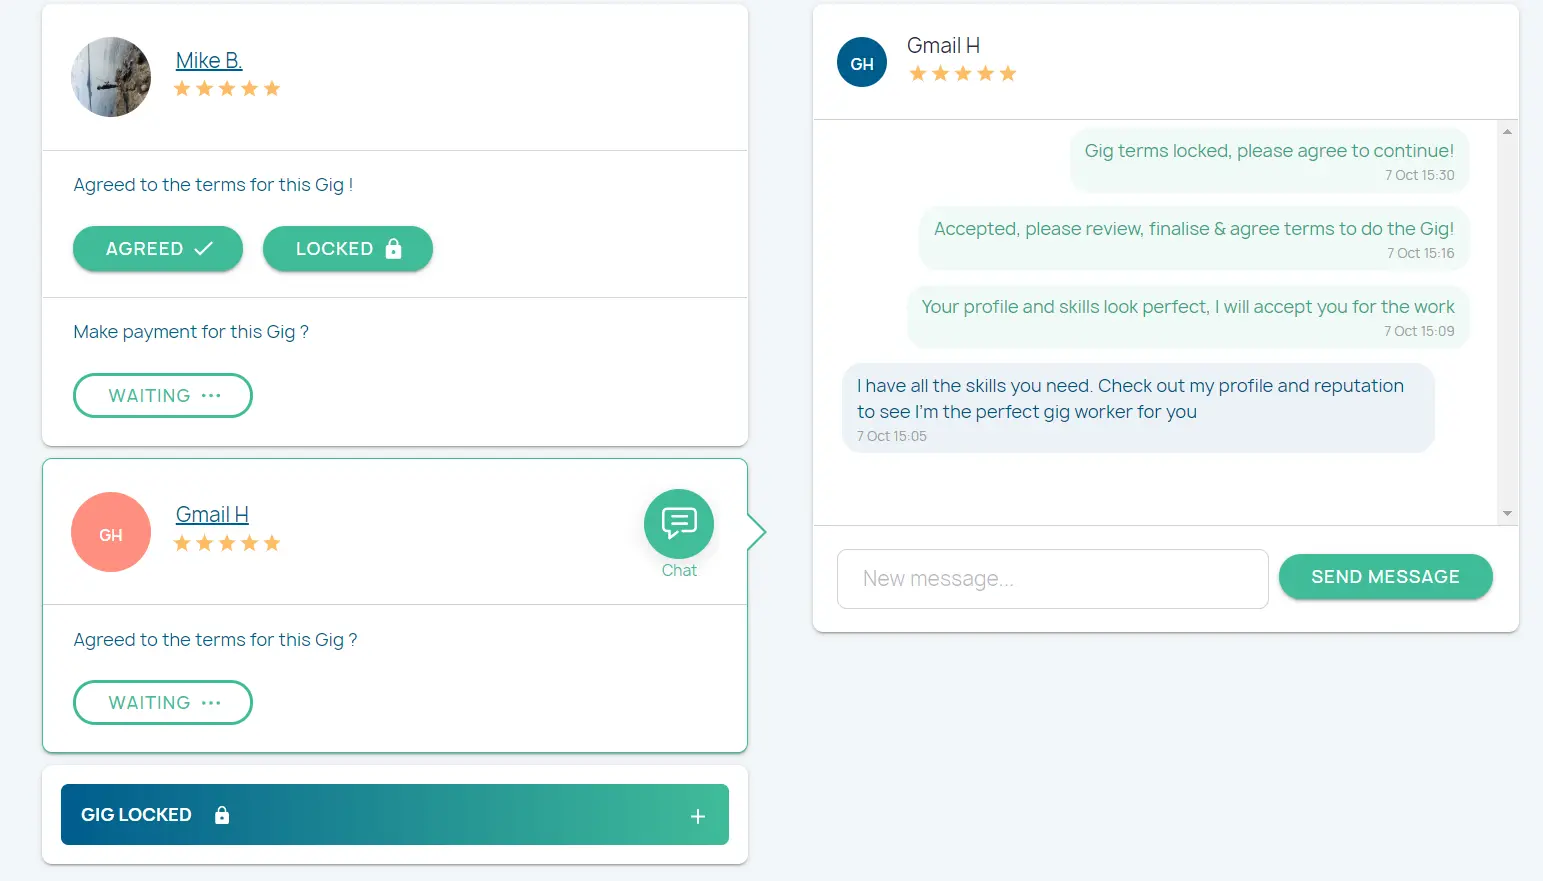The image size is (1543, 881).
Task: Click the lock icon on GIG LOCKED bar
Action: [222, 815]
